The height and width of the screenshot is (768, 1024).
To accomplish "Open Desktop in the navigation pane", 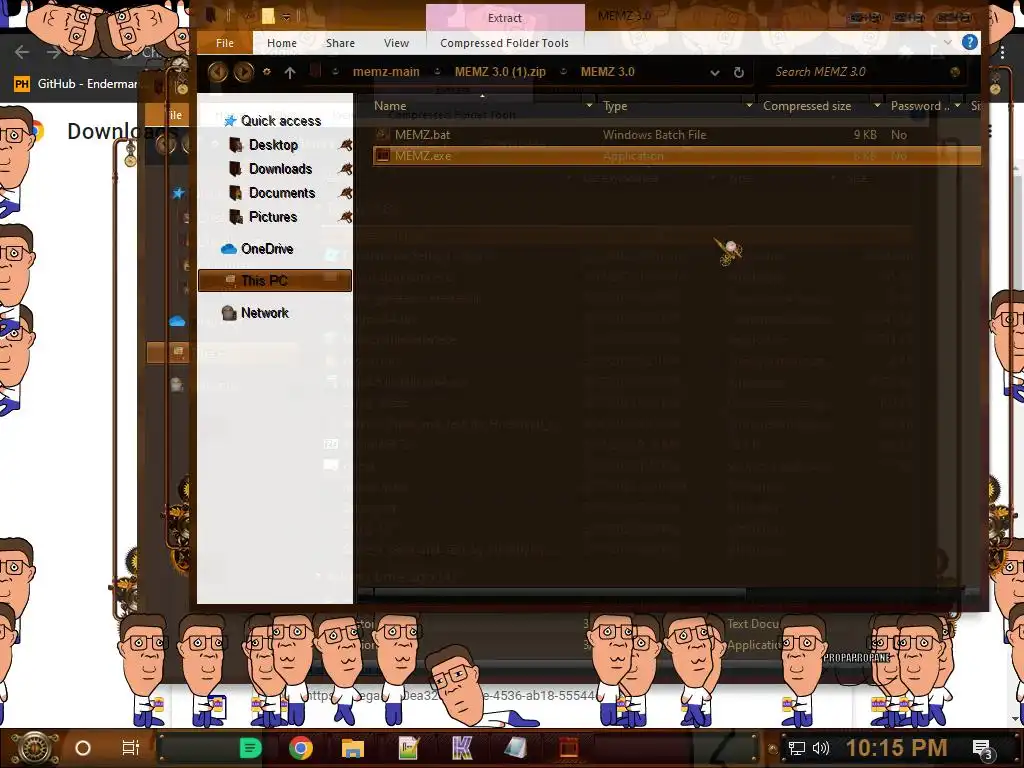I will (273, 145).
